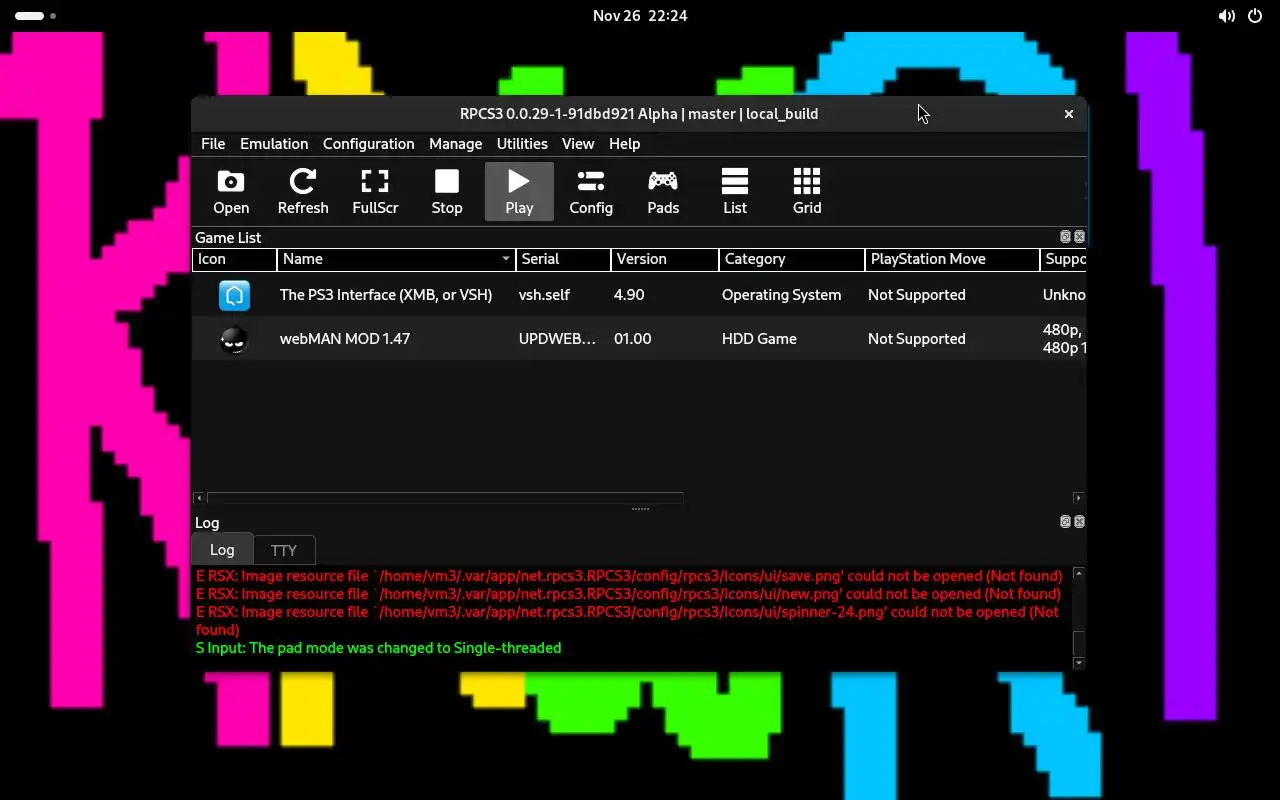The image size is (1280, 800).
Task: Switch to the TTY tab
Action: 284,550
